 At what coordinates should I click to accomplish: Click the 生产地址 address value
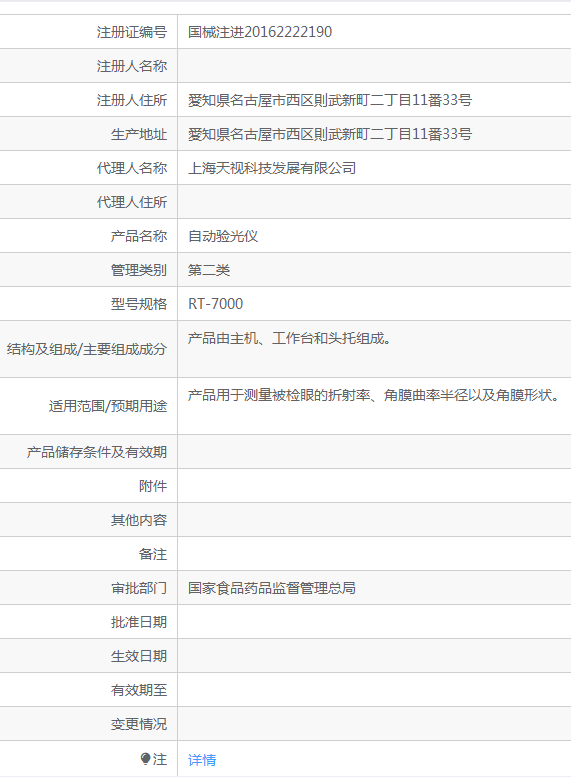(330, 134)
